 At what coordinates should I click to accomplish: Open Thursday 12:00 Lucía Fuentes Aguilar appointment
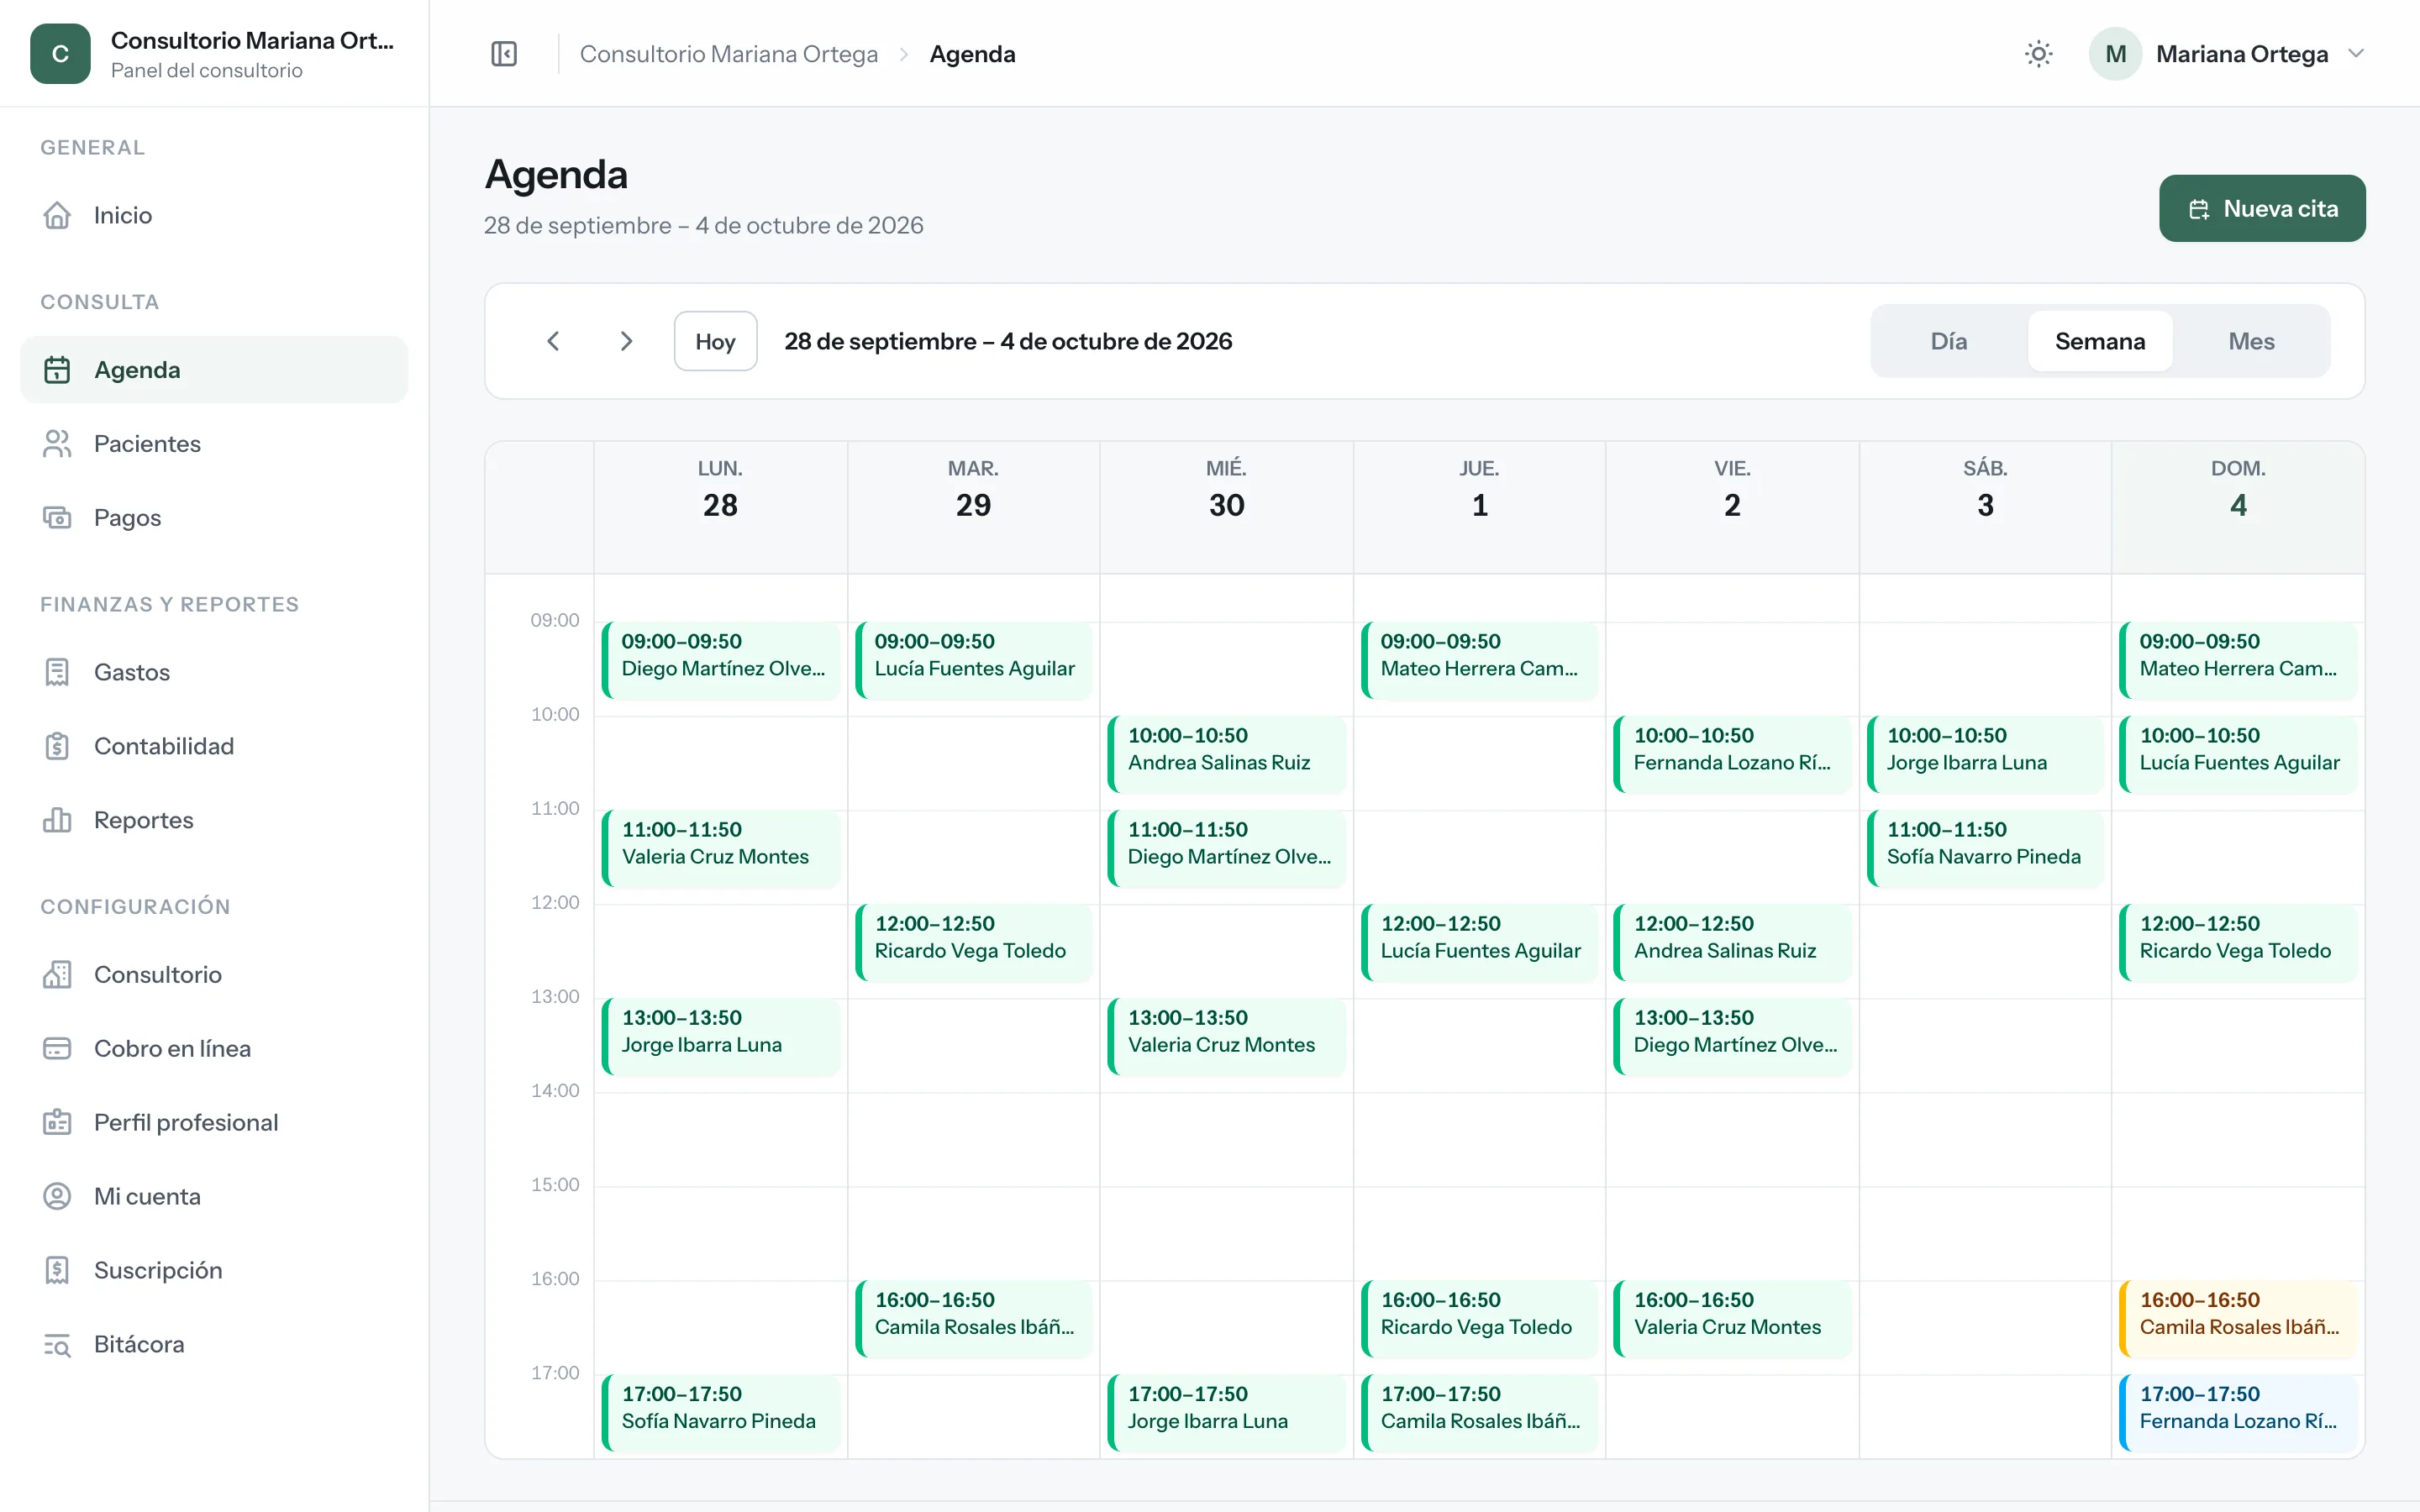[1480, 943]
